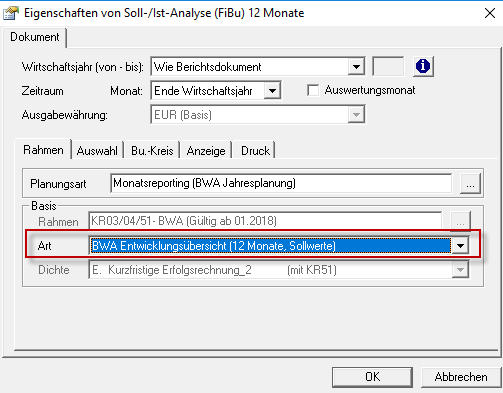This screenshot has height=393, width=503.
Task: Open the Bu.-Kreis tab
Action: pos(152,151)
